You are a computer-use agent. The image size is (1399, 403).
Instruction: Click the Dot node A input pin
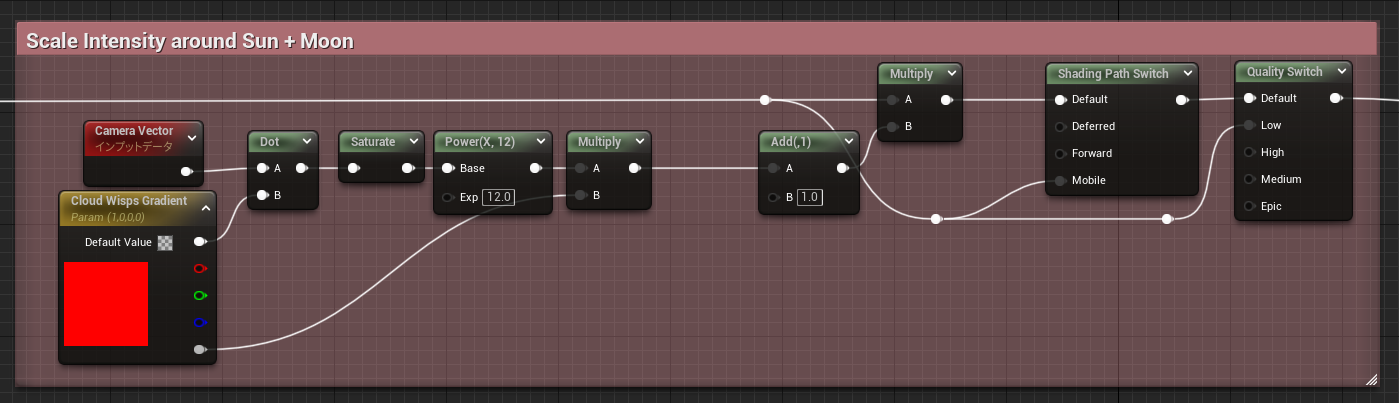[x=262, y=168]
